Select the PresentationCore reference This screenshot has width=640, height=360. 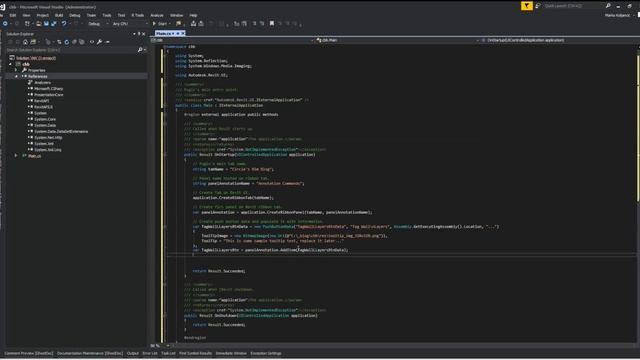pyautogui.click(x=49, y=95)
